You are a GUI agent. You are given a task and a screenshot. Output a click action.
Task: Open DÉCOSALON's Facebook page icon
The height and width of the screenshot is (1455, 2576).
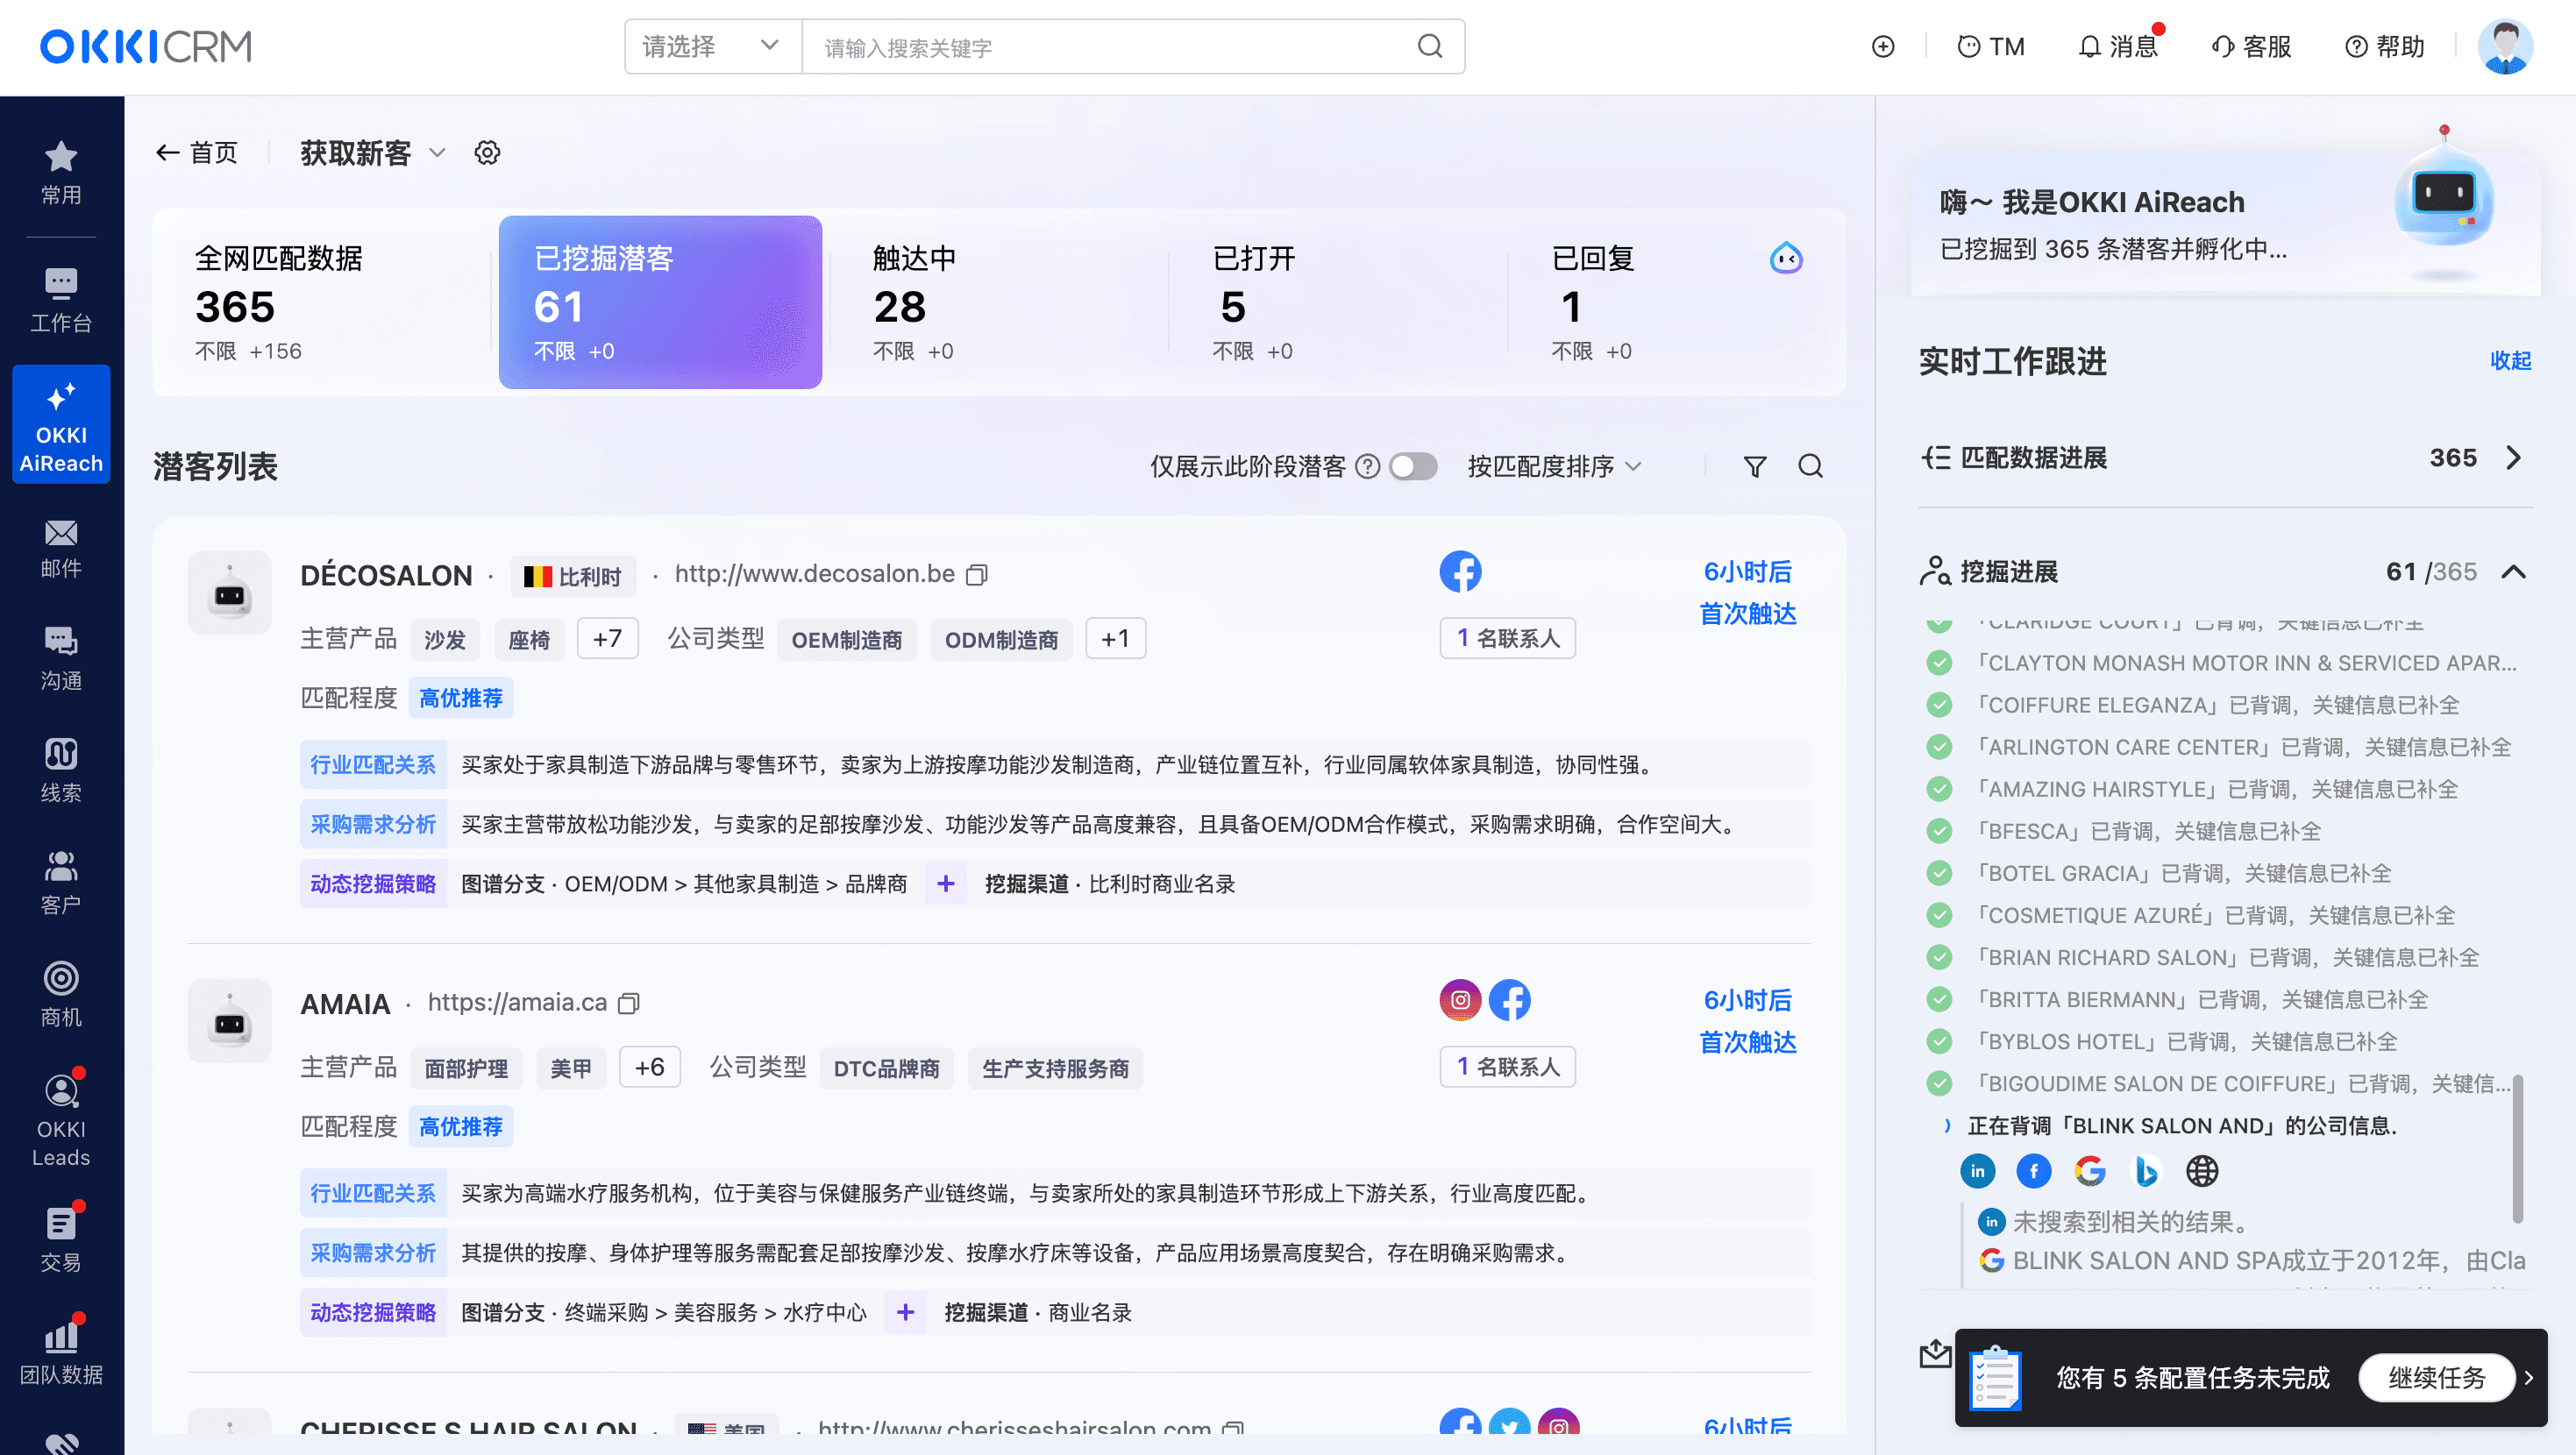coord(1460,572)
